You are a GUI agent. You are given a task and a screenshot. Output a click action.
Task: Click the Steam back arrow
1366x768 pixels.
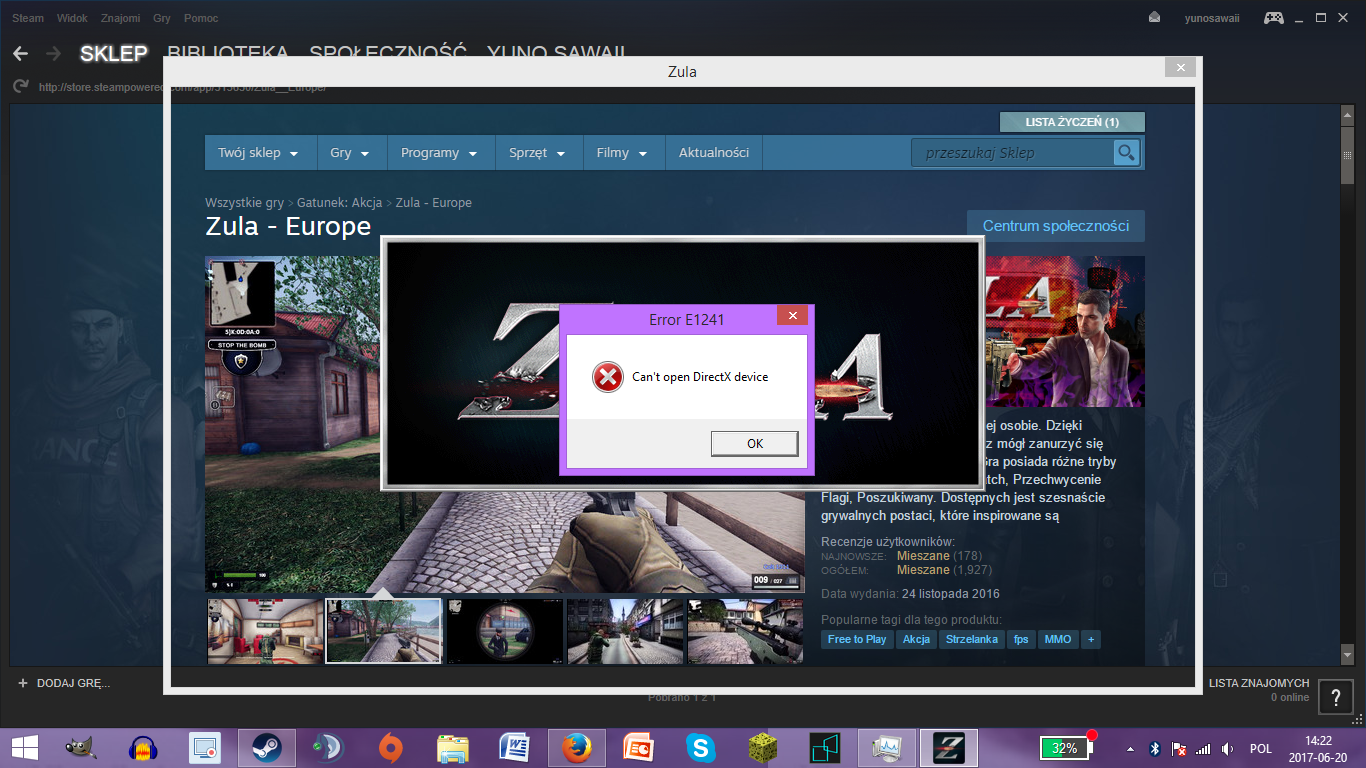click(x=20, y=54)
